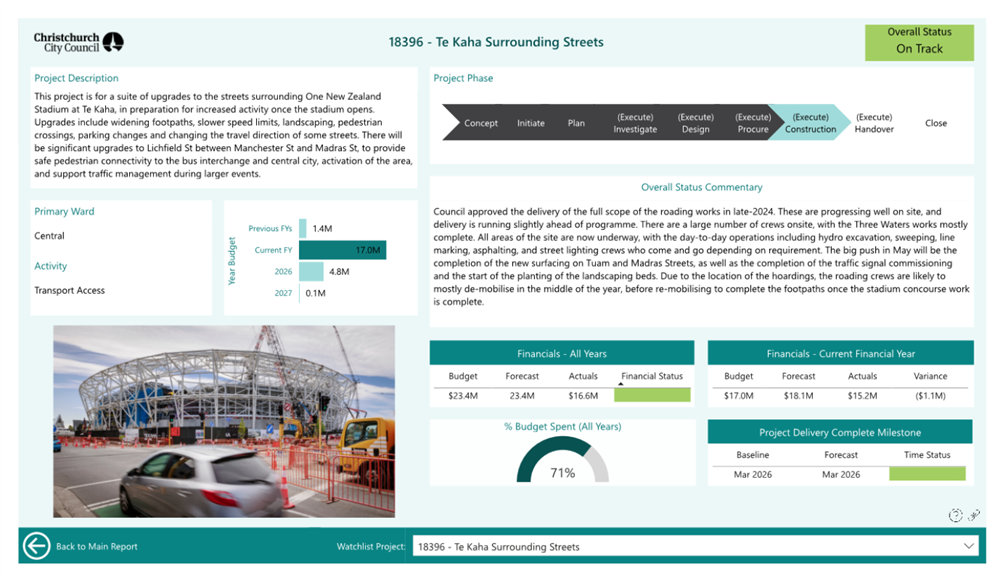Click the 71% budget spent gauge
The width and height of the screenshot is (1003, 581).
[x=563, y=461]
